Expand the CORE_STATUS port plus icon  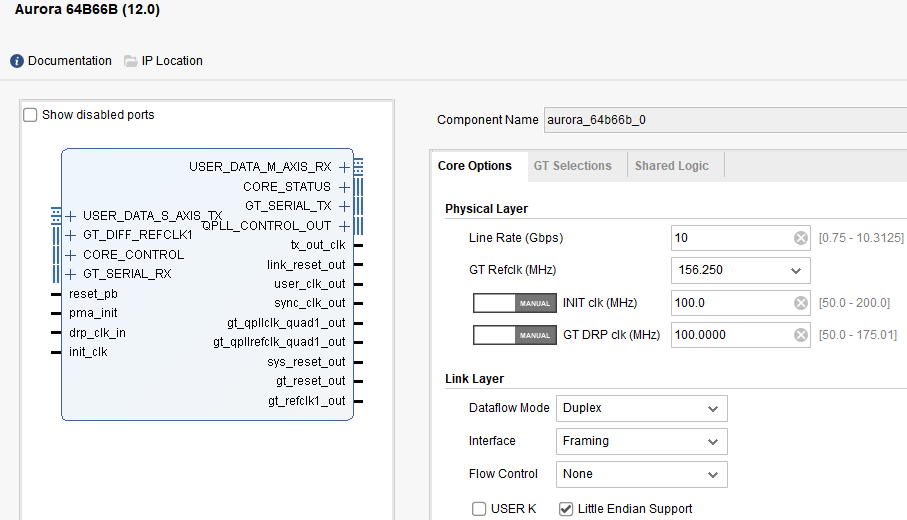344,187
